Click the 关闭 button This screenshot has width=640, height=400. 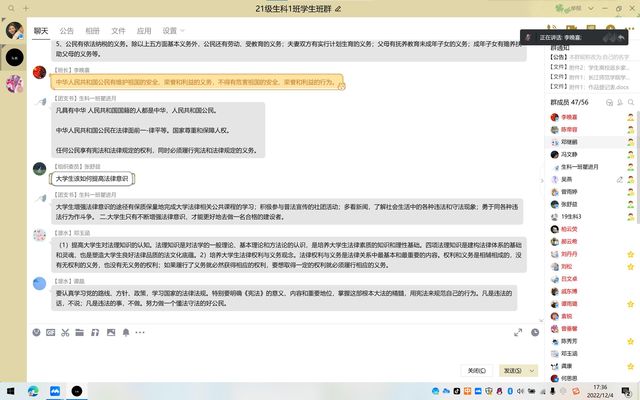tap(476, 370)
